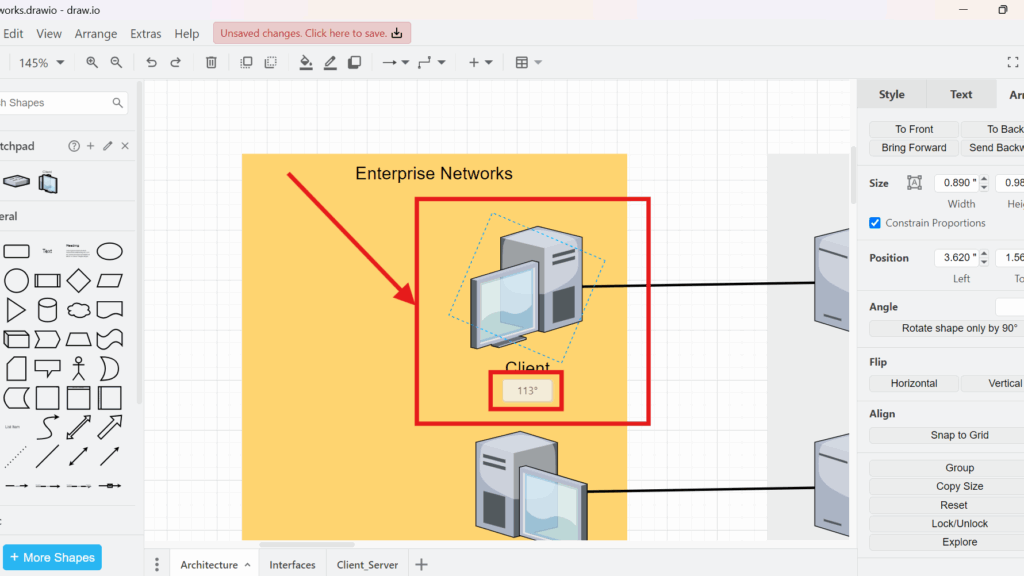This screenshot has width=1024, height=576.
Task: Click the To Front toolbar icon
Action: point(246,62)
